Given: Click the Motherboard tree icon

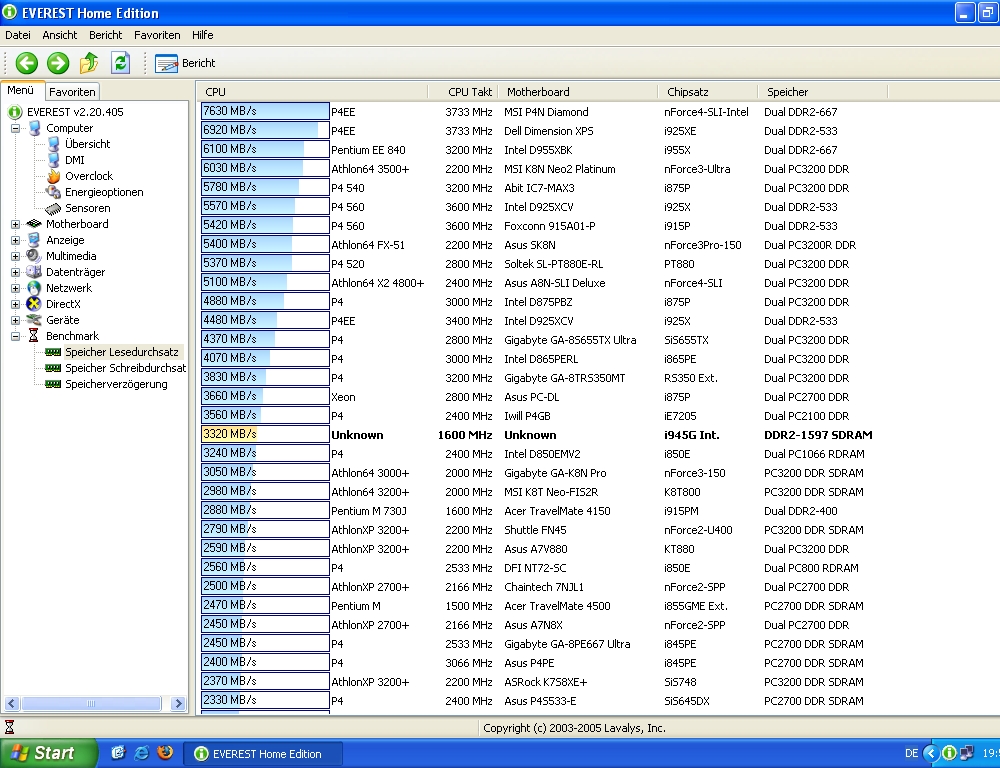Looking at the screenshot, I should point(34,224).
